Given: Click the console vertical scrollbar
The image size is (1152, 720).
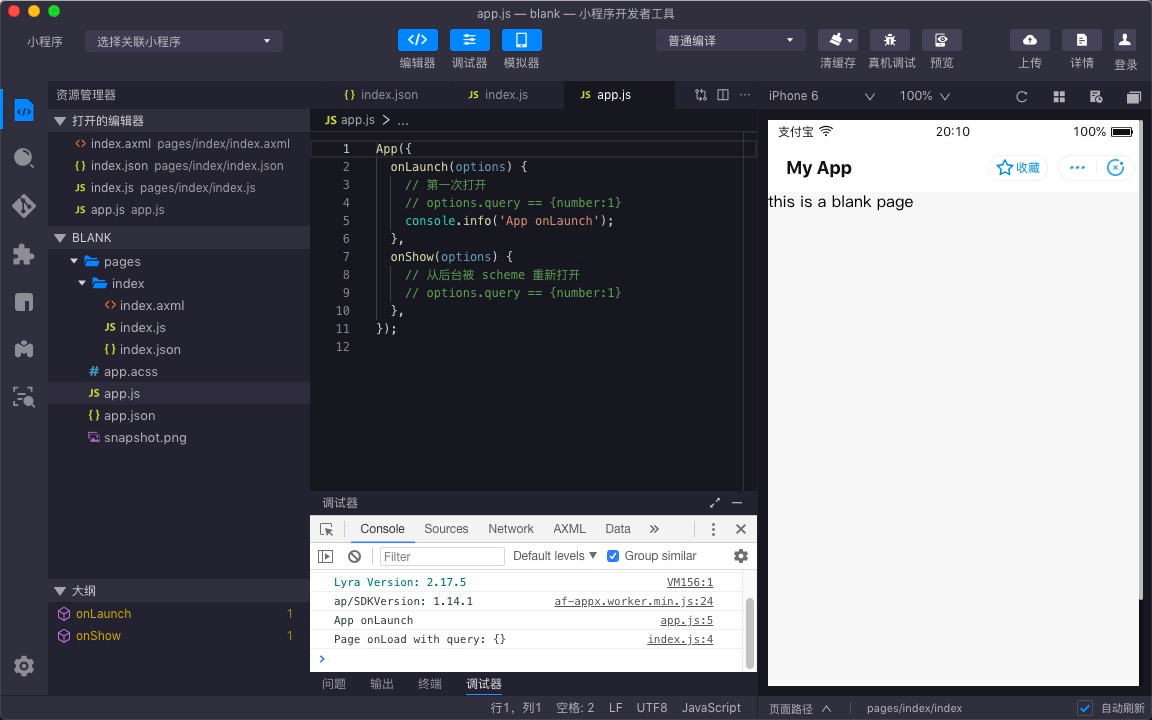Looking at the screenshot, I should click(750, 633).
